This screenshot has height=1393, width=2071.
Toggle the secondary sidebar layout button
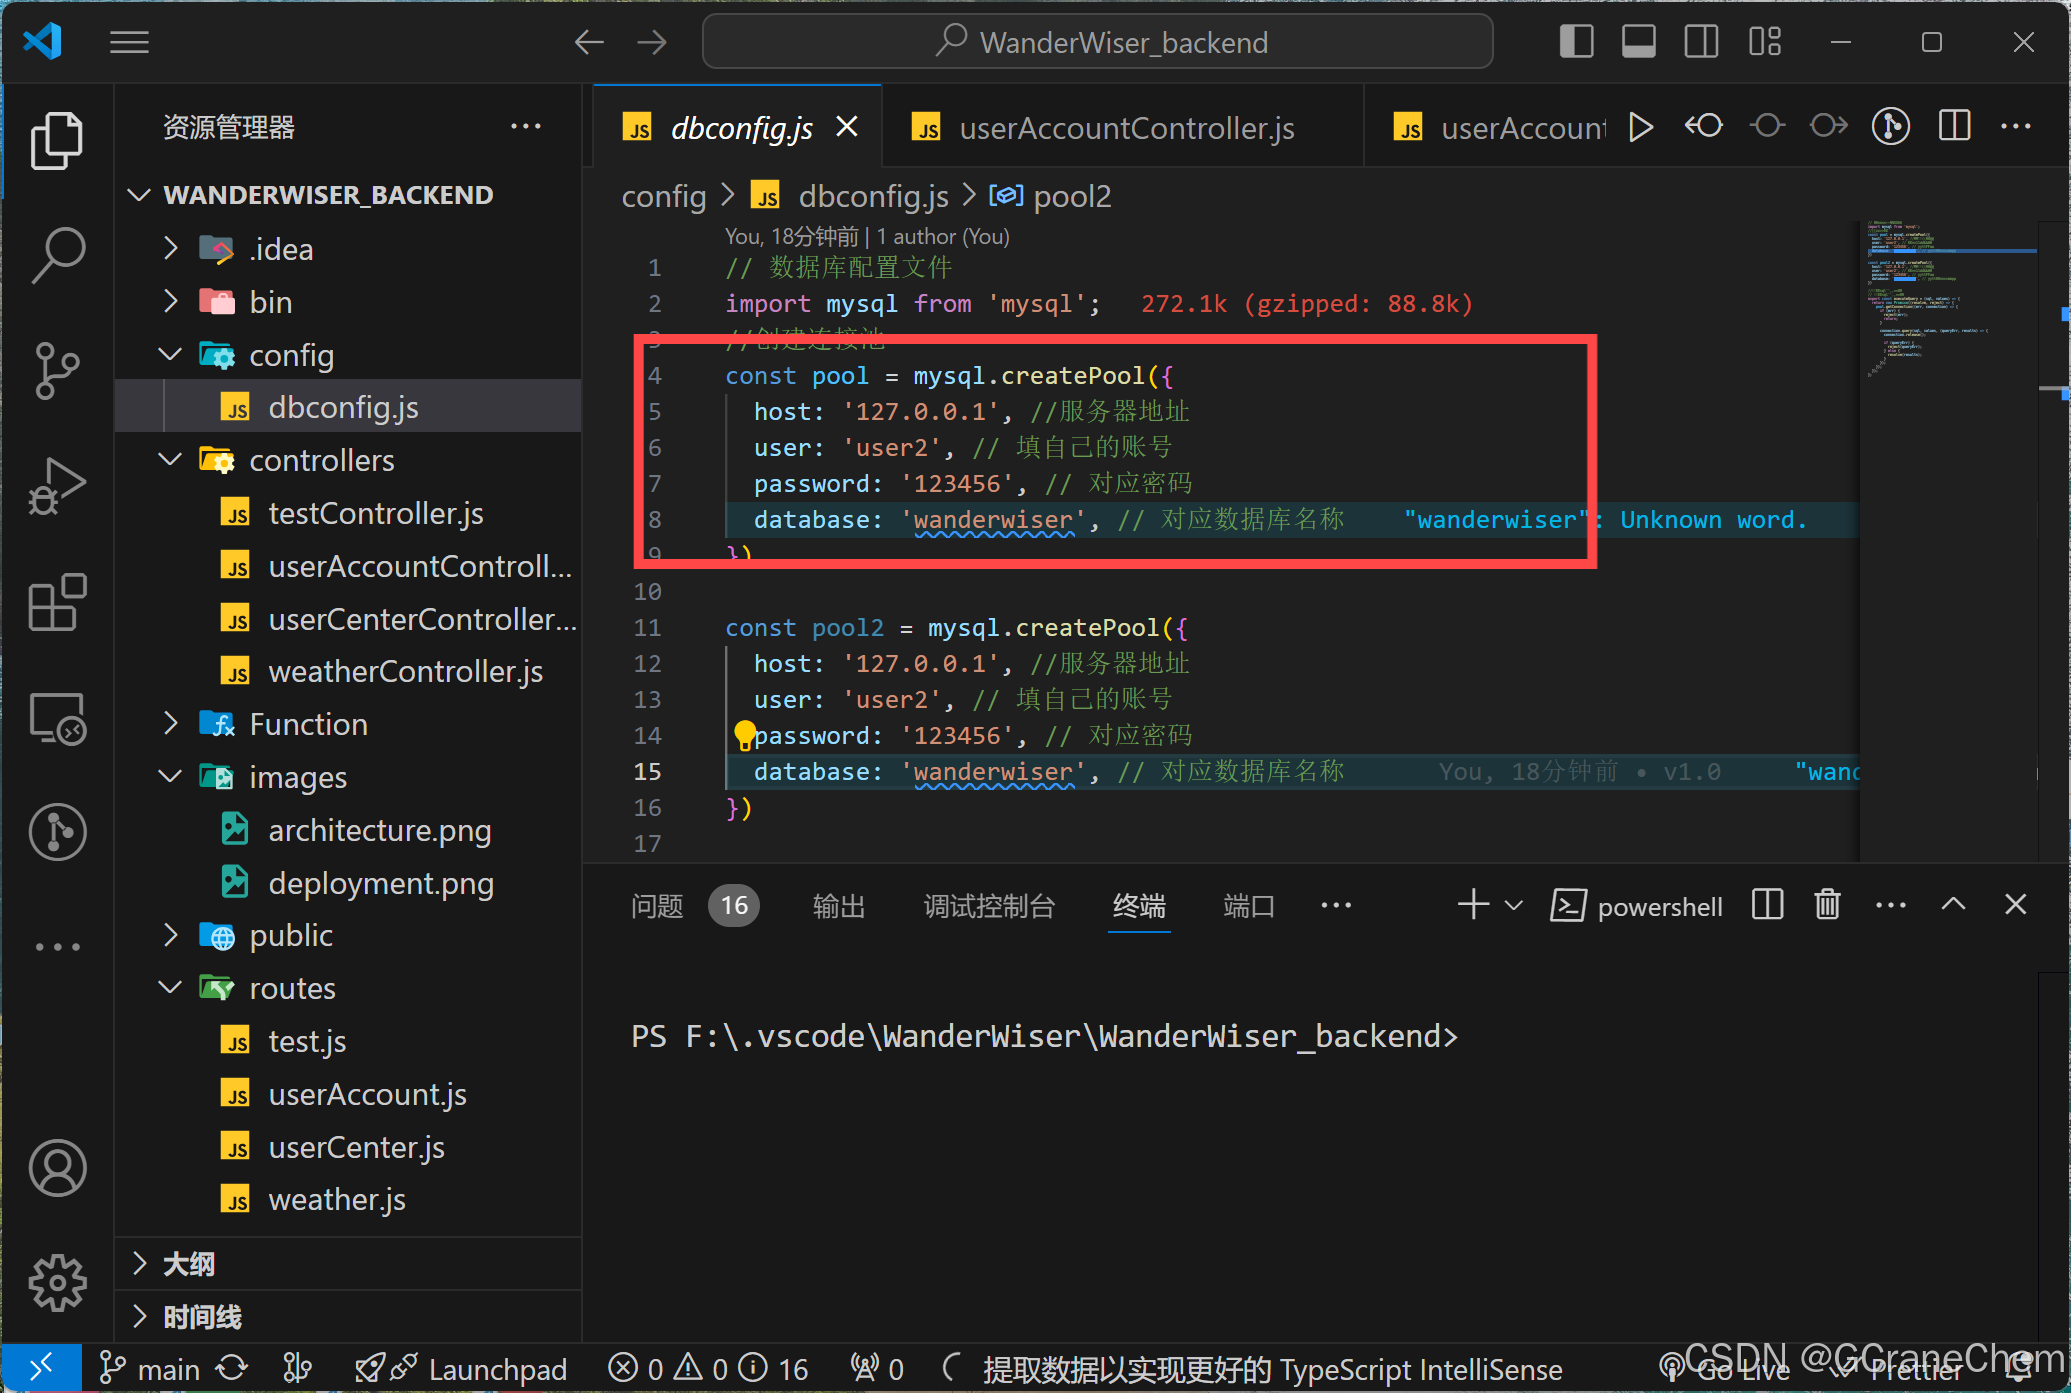[1700, 42]
